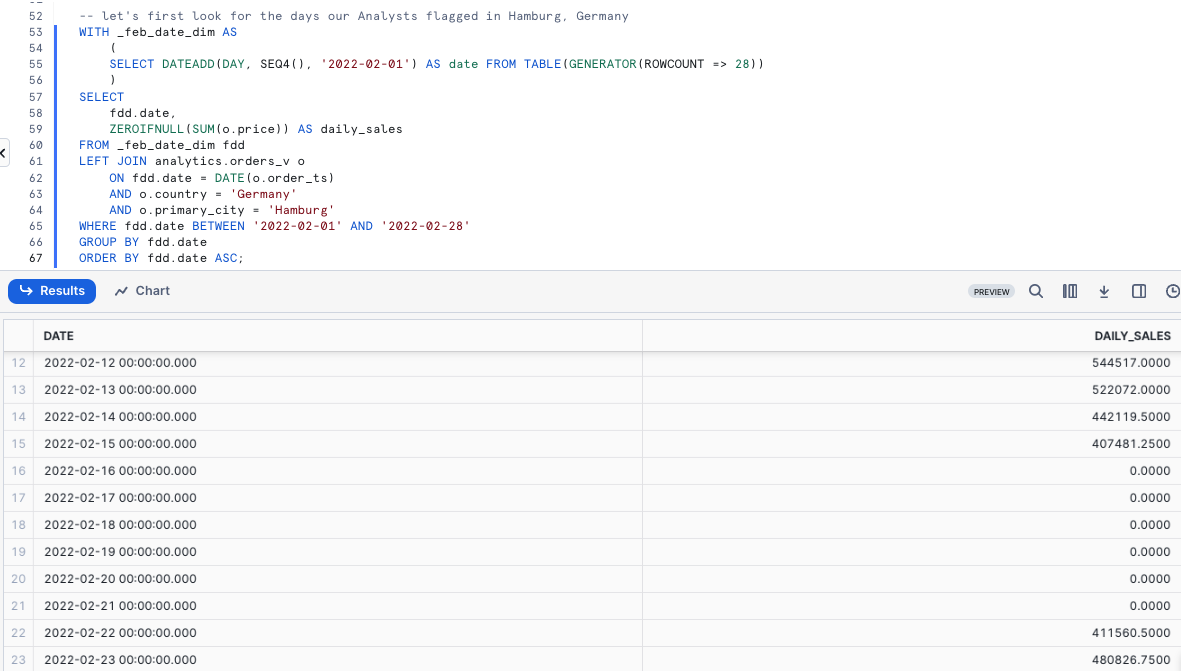This screenshot has height=671, width=1181.
Task: Select the Results tab
Action: (52, 291)
